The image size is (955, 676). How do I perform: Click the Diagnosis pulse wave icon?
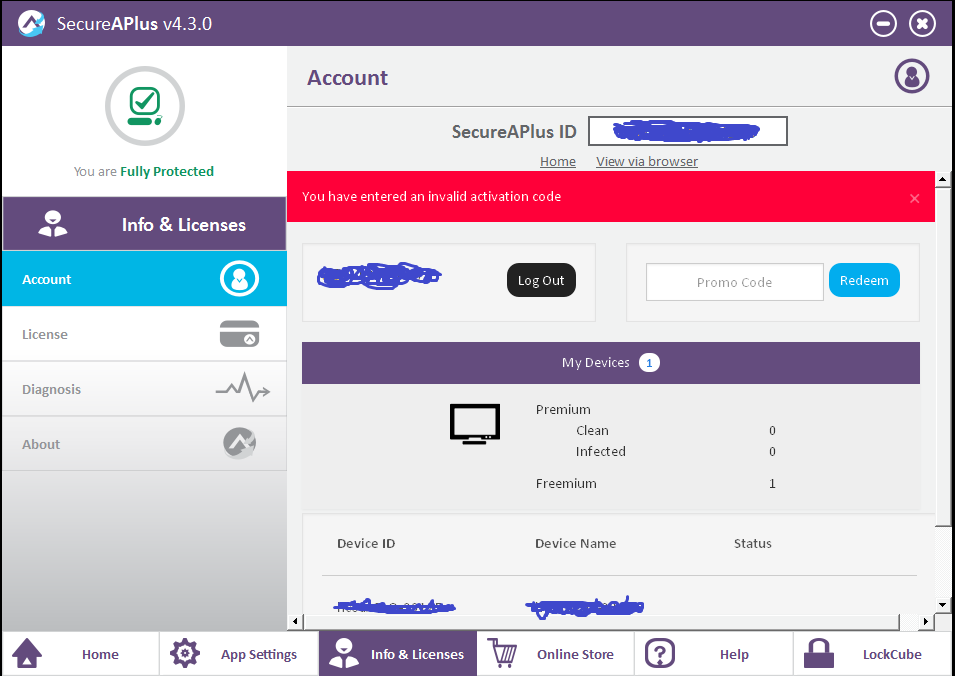[243, 387]
